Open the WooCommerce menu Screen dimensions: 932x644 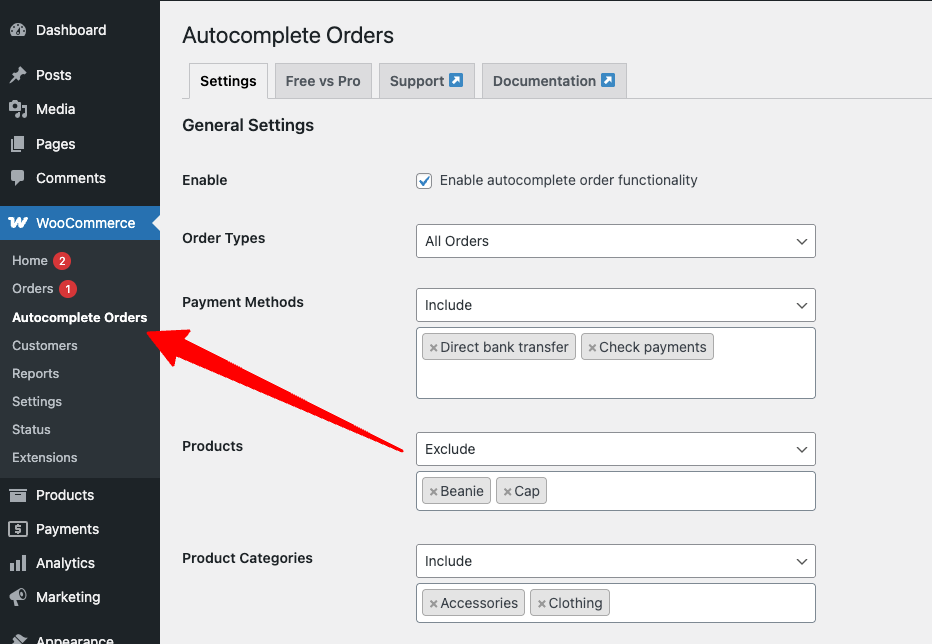(x=80, y=223)
